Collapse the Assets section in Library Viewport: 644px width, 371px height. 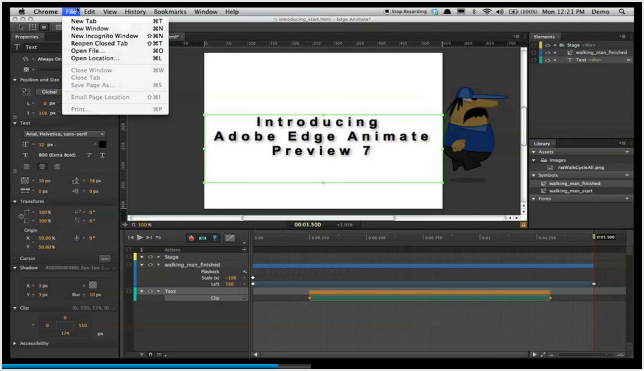click(534, 152)
